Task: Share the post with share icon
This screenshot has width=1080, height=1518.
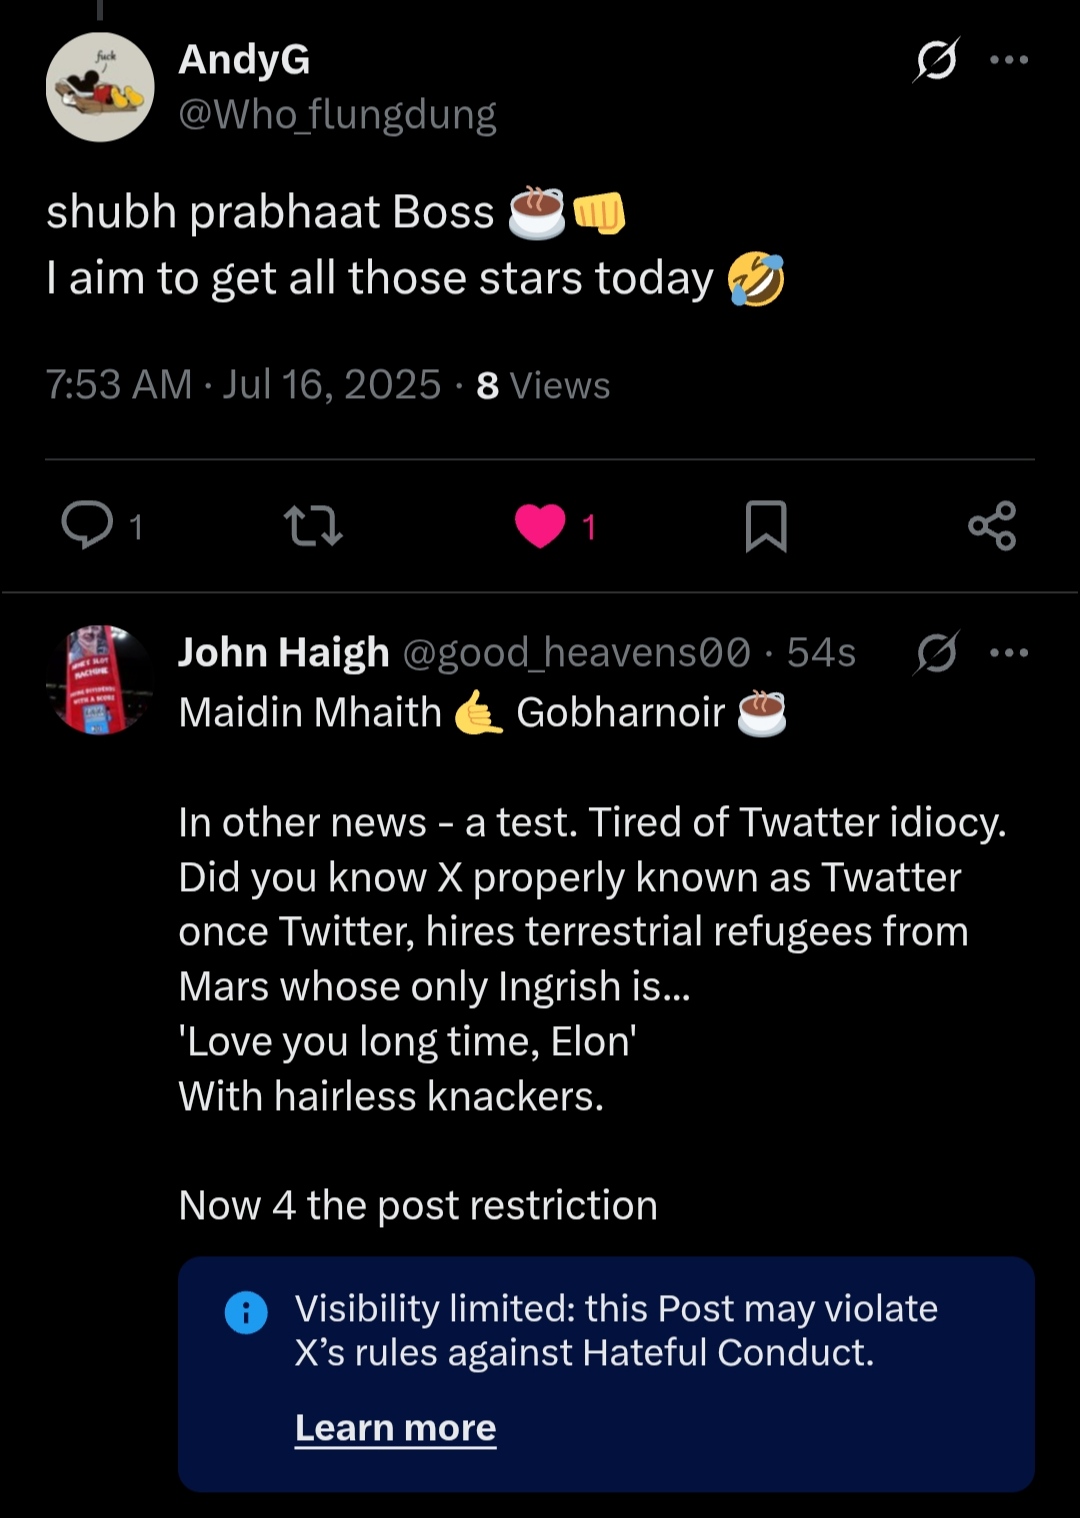Action: (992, 526)
